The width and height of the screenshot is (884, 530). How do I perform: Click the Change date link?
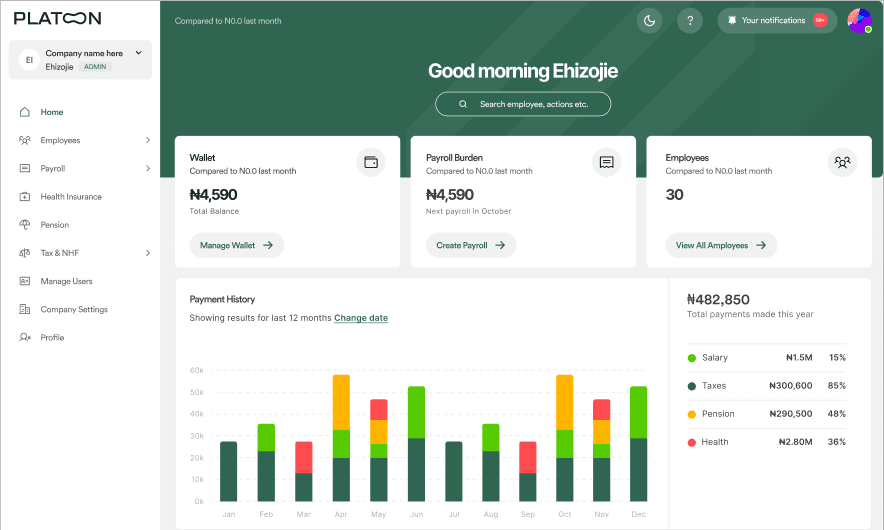[x=361, y=318]
